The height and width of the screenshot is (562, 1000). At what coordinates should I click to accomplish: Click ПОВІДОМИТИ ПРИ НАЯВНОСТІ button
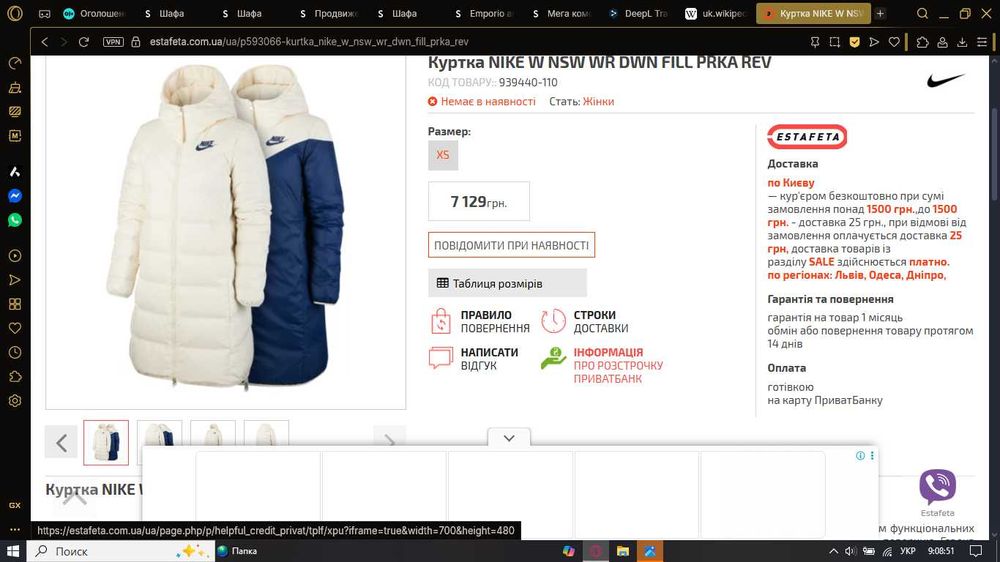[x=511, y=245]
